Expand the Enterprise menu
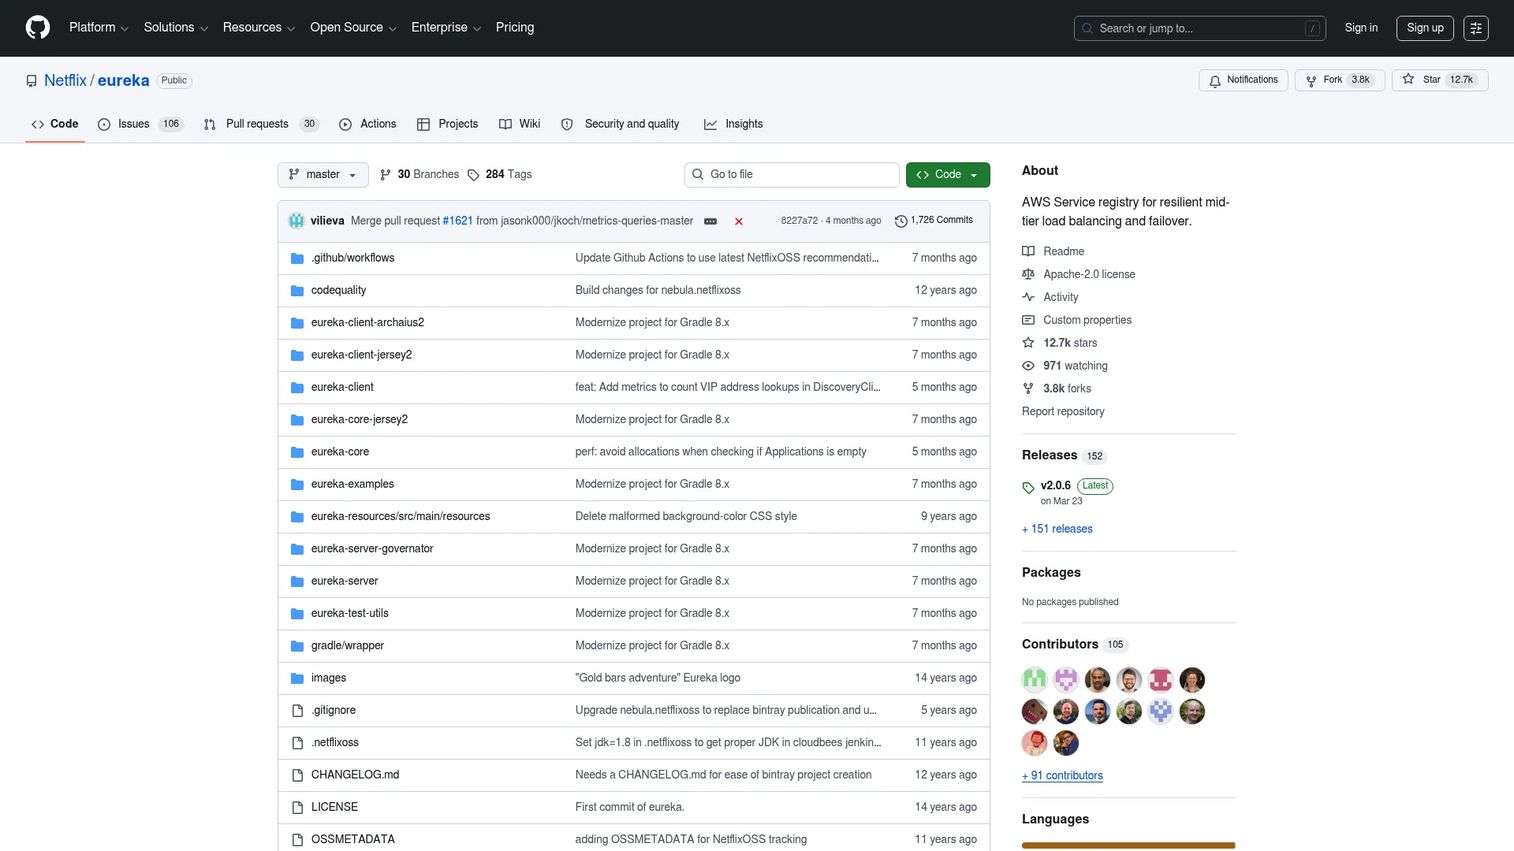Image resolution: width=1514 pixels, height=851 pixels. point(446,28)
